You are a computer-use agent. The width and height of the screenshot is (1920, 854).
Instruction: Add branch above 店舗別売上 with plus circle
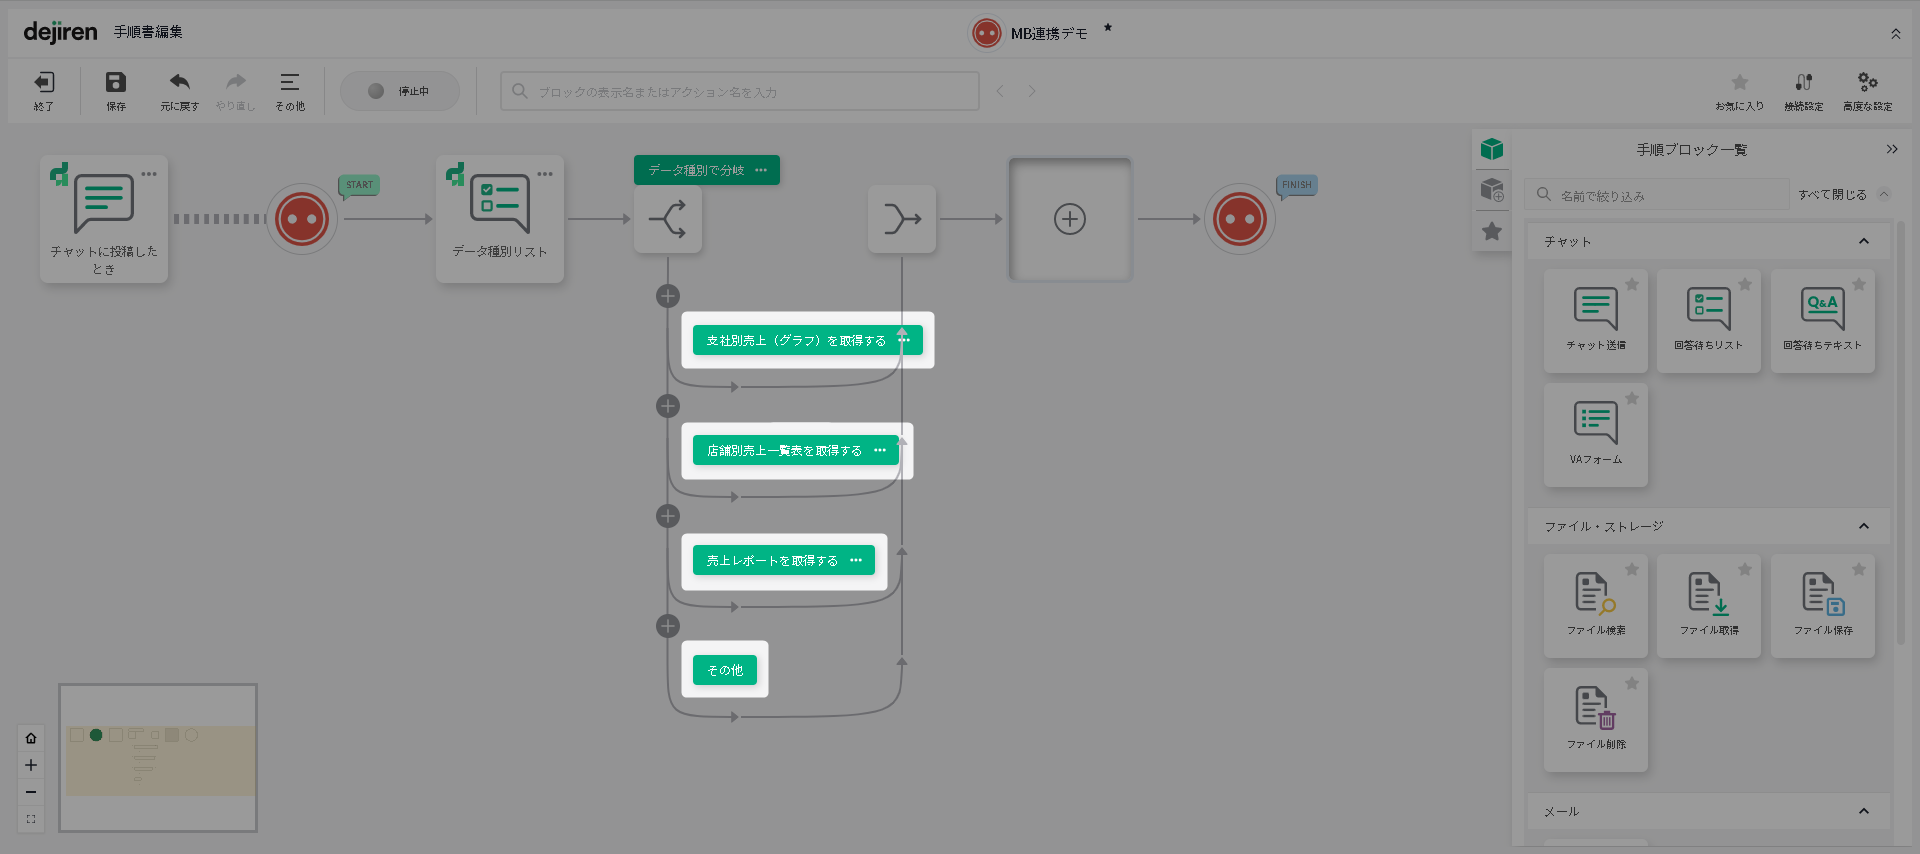tap(668, 406)
